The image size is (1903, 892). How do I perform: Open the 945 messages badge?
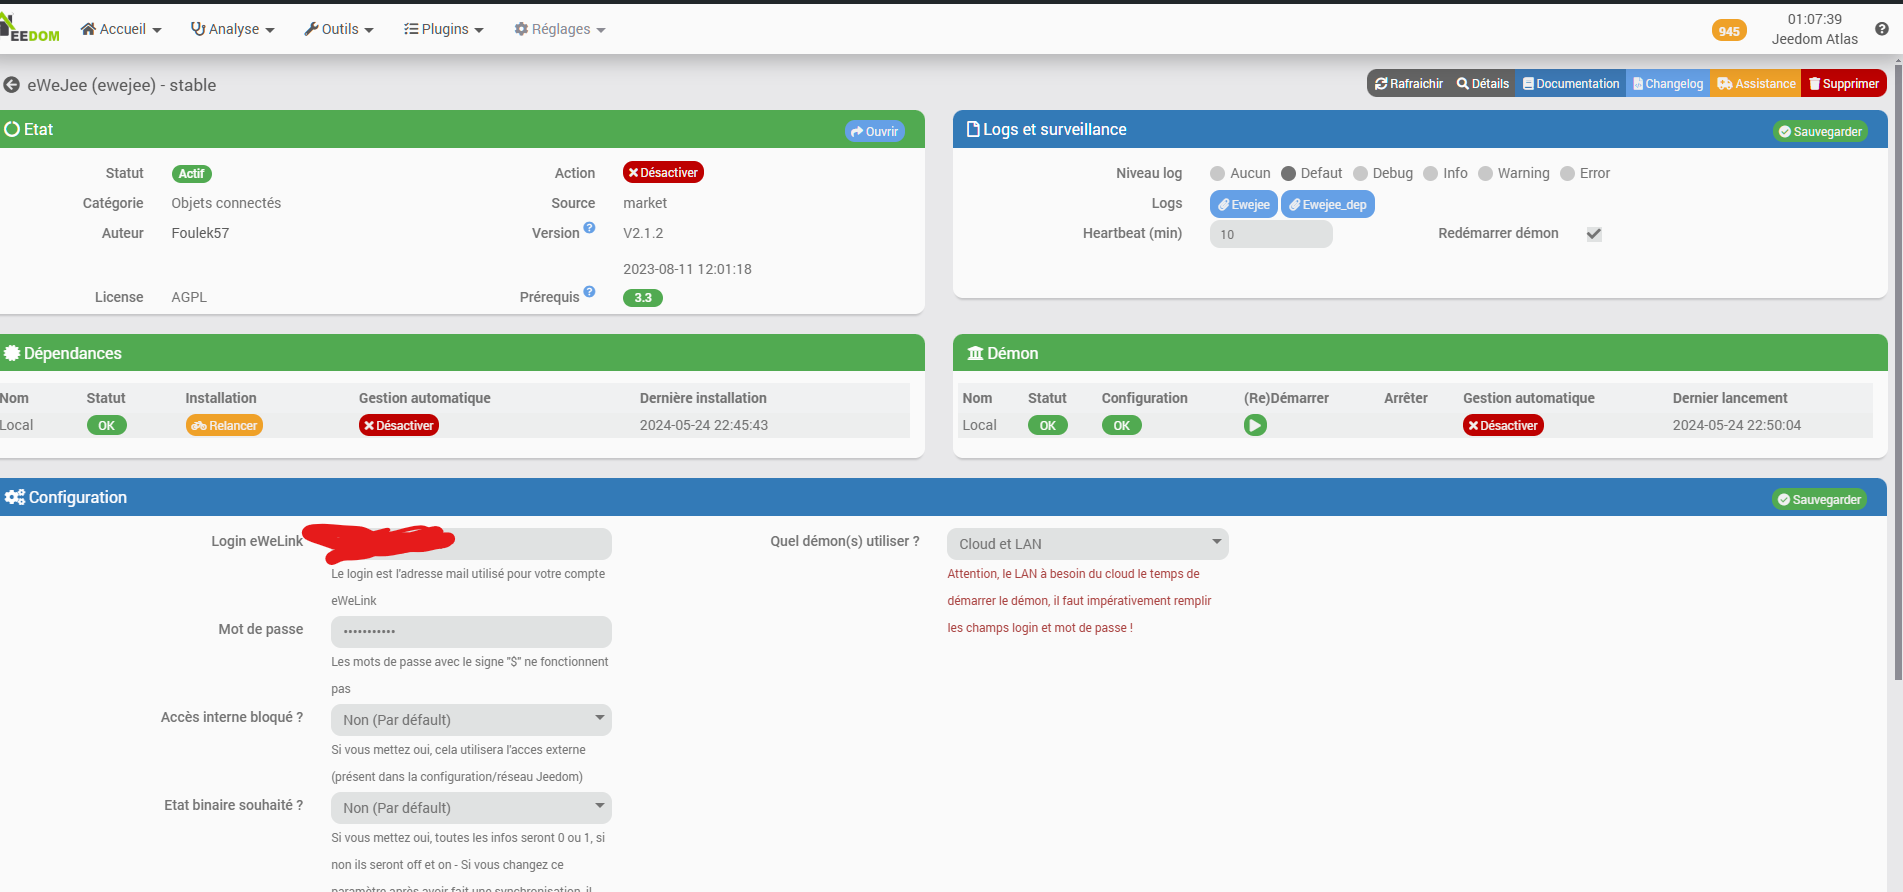point(1729,31)
